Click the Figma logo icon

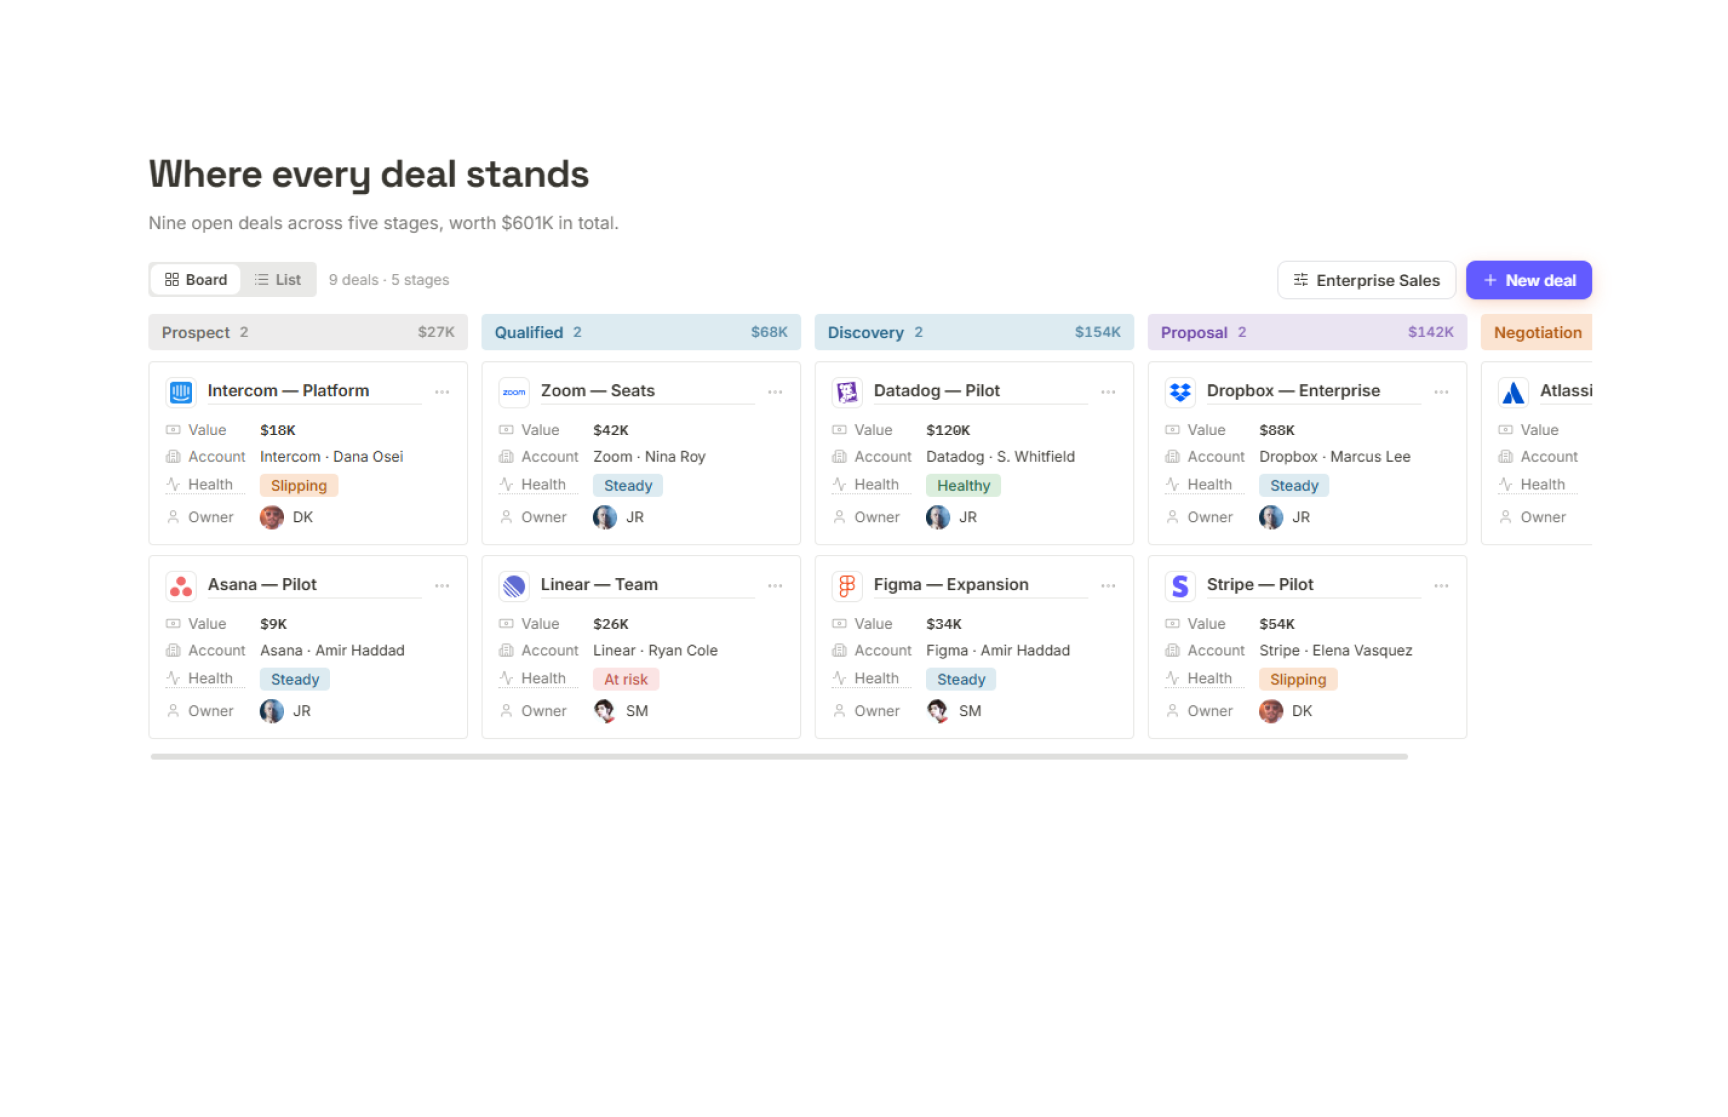click(x=847, y=586)
